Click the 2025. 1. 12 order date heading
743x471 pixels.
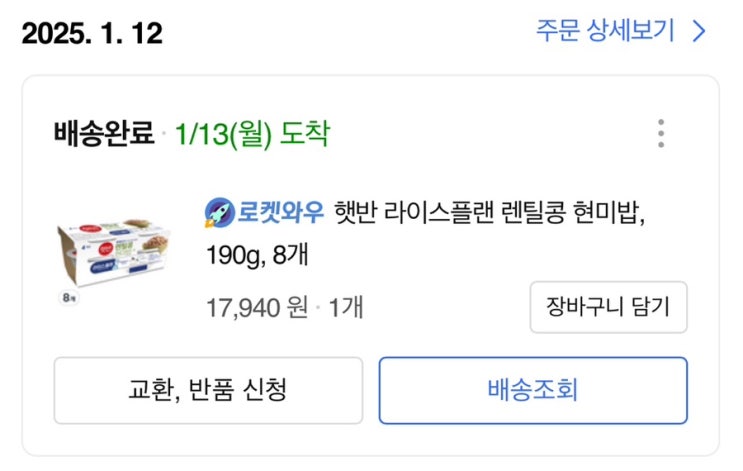tap(92, 33)
